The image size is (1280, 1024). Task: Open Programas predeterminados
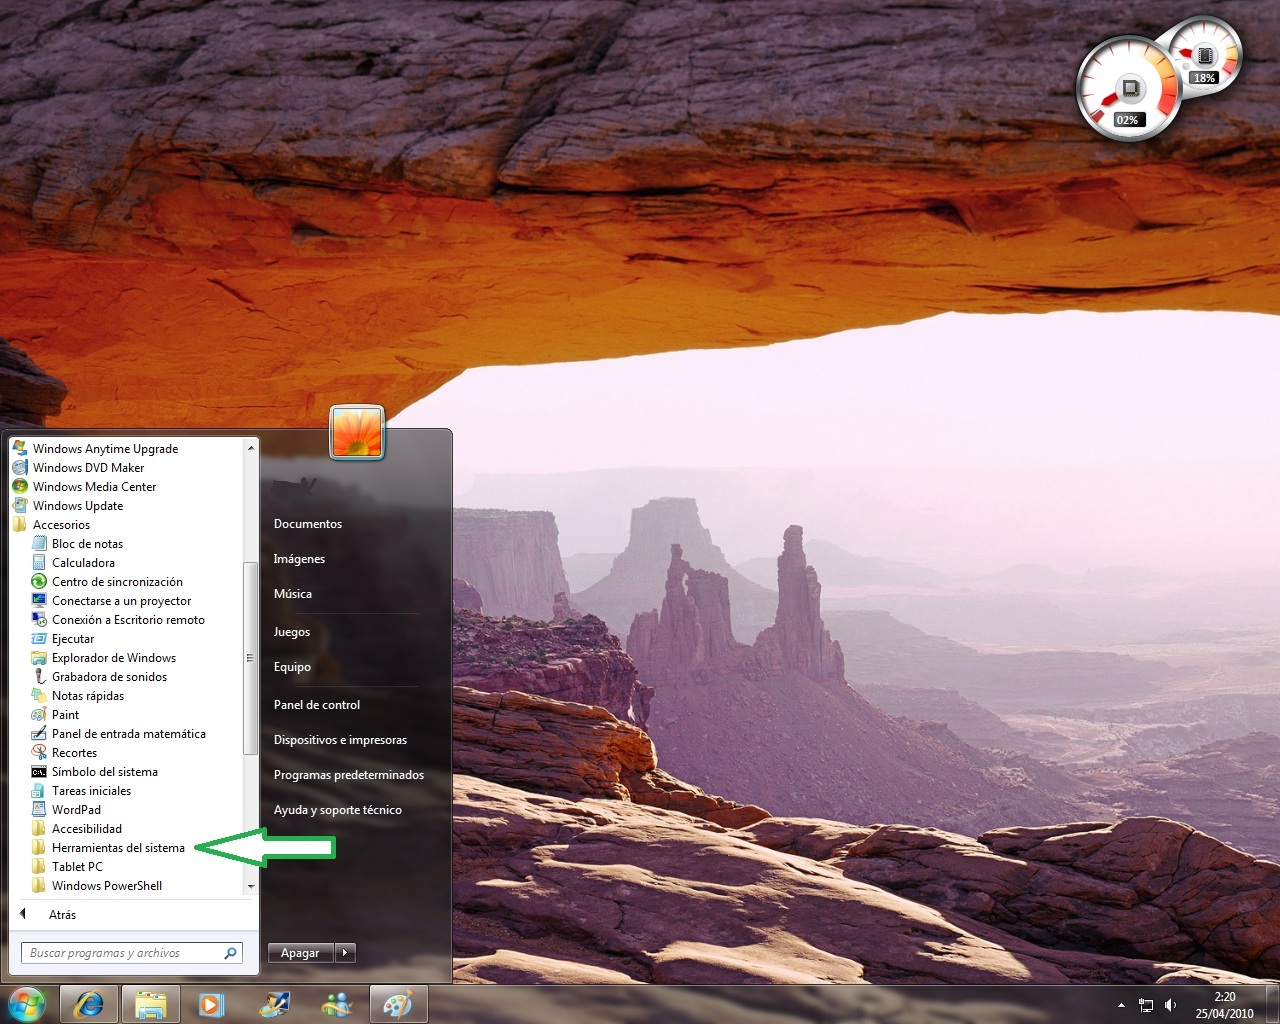pos(349,775)
